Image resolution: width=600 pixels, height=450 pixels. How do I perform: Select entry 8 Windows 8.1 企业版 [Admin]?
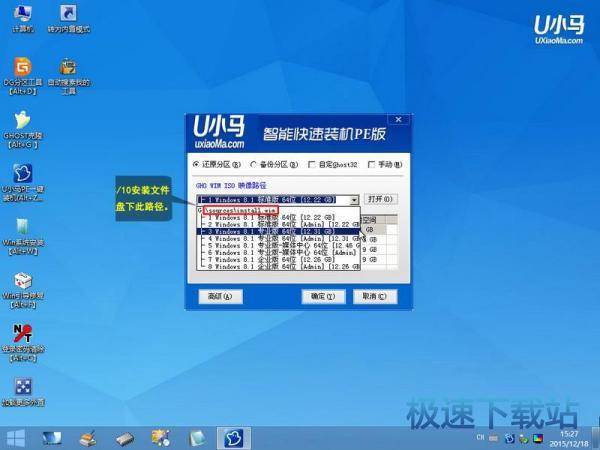(278, 266)
